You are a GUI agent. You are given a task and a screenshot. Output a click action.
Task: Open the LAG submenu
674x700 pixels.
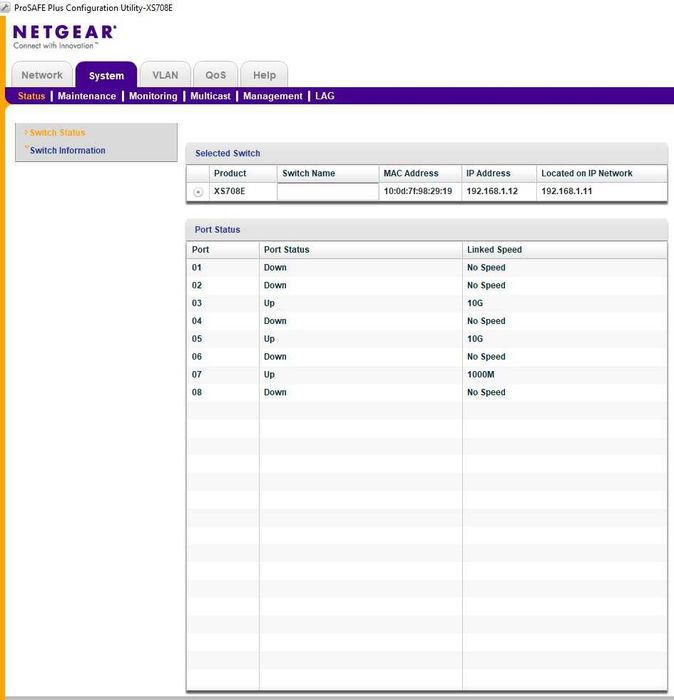tap(325, 96)
